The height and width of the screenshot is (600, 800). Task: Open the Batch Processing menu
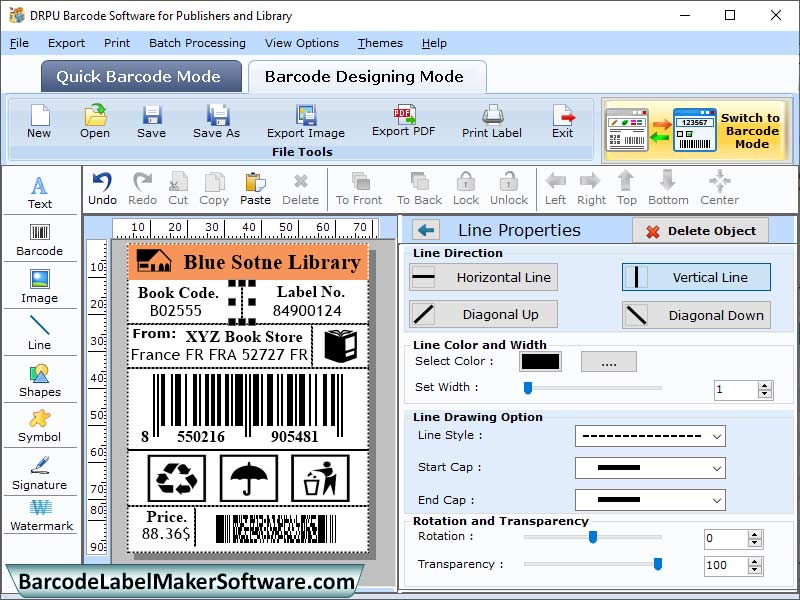tap(198, 43)
